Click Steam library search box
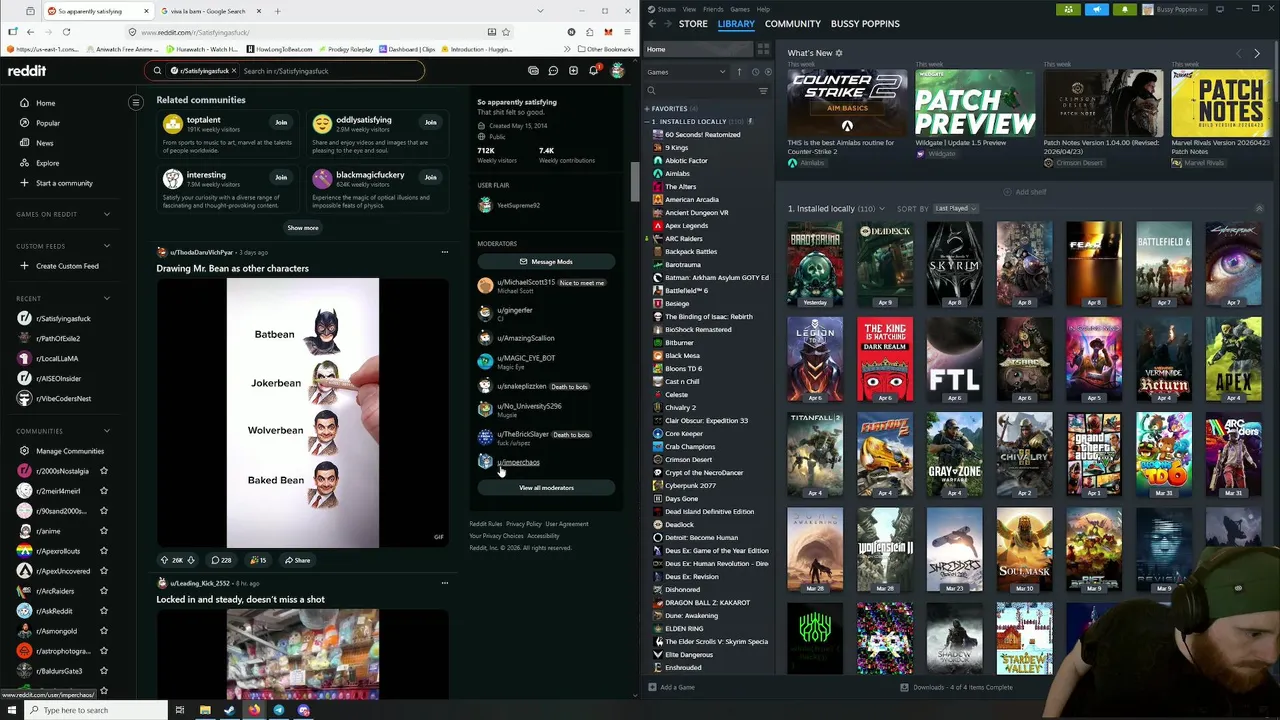 (699, 91)
